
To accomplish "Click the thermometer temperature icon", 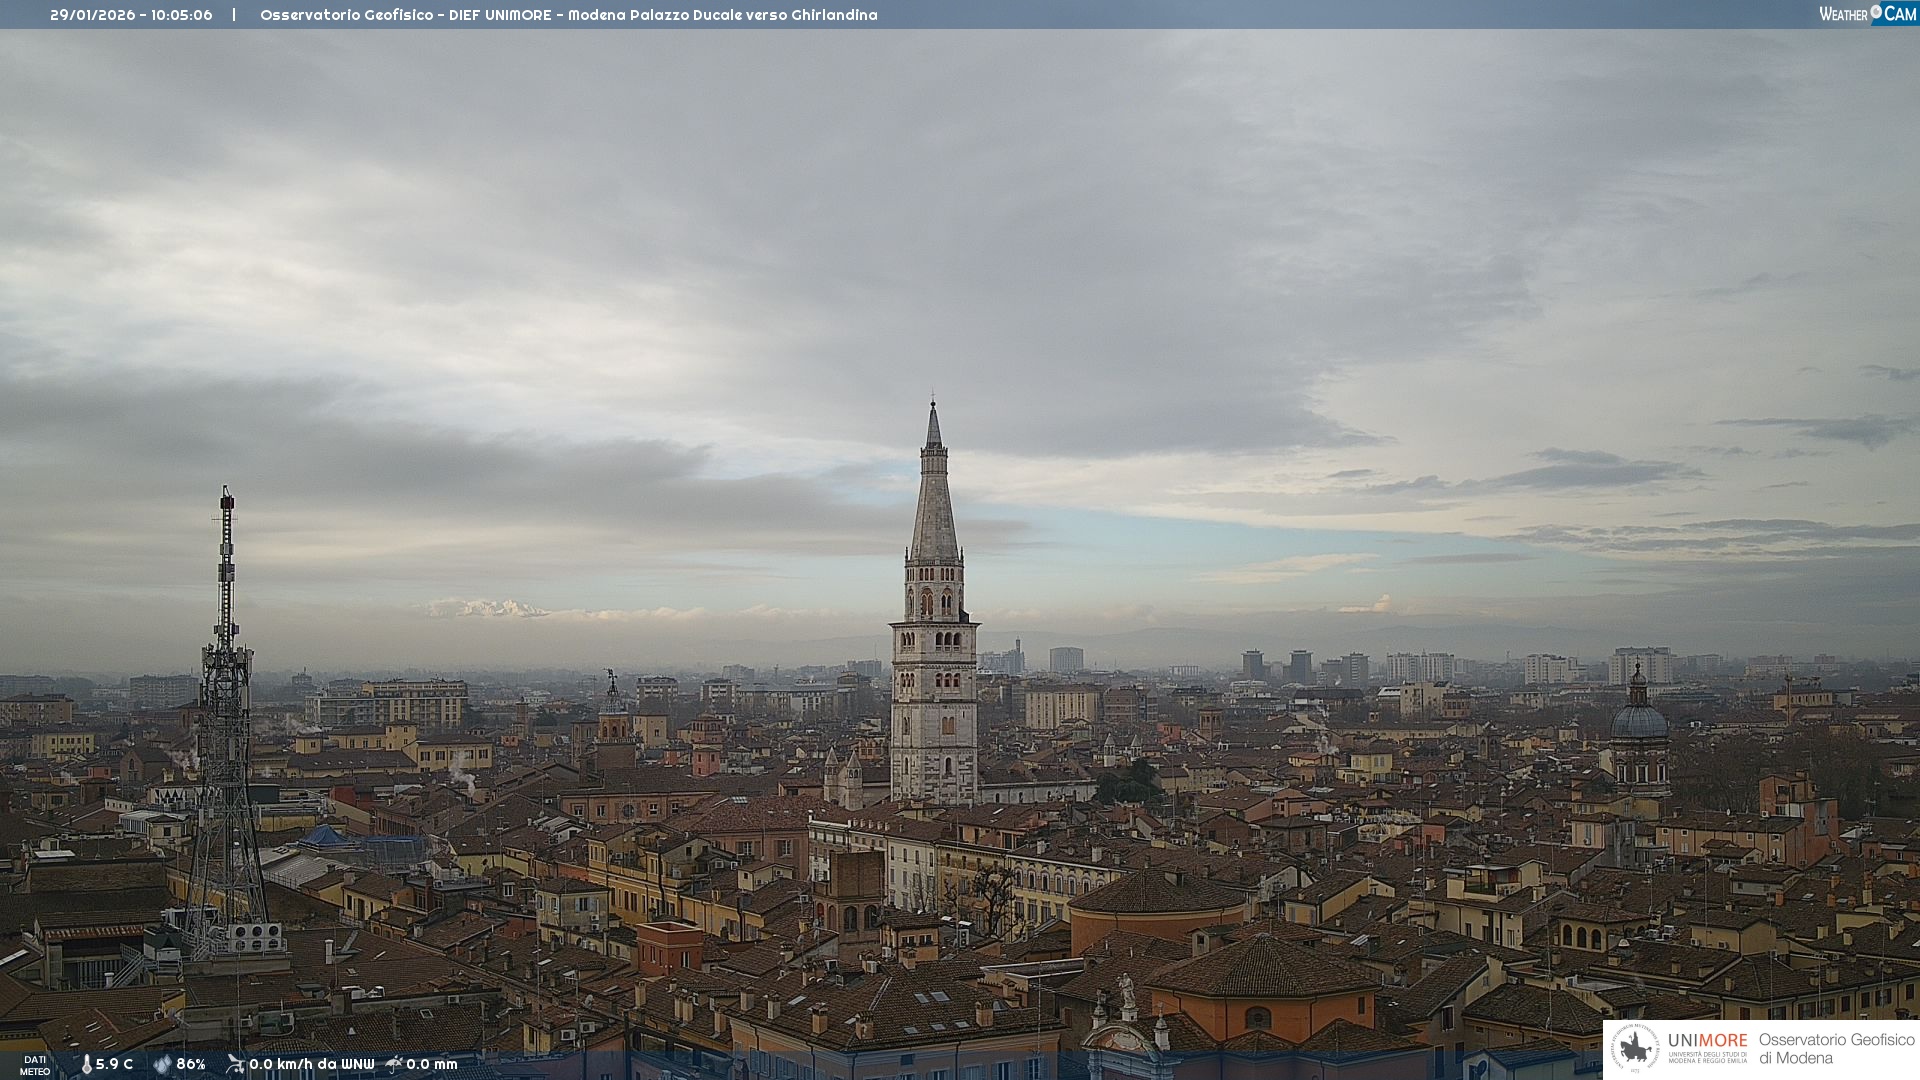I will tap(86, 1065).
